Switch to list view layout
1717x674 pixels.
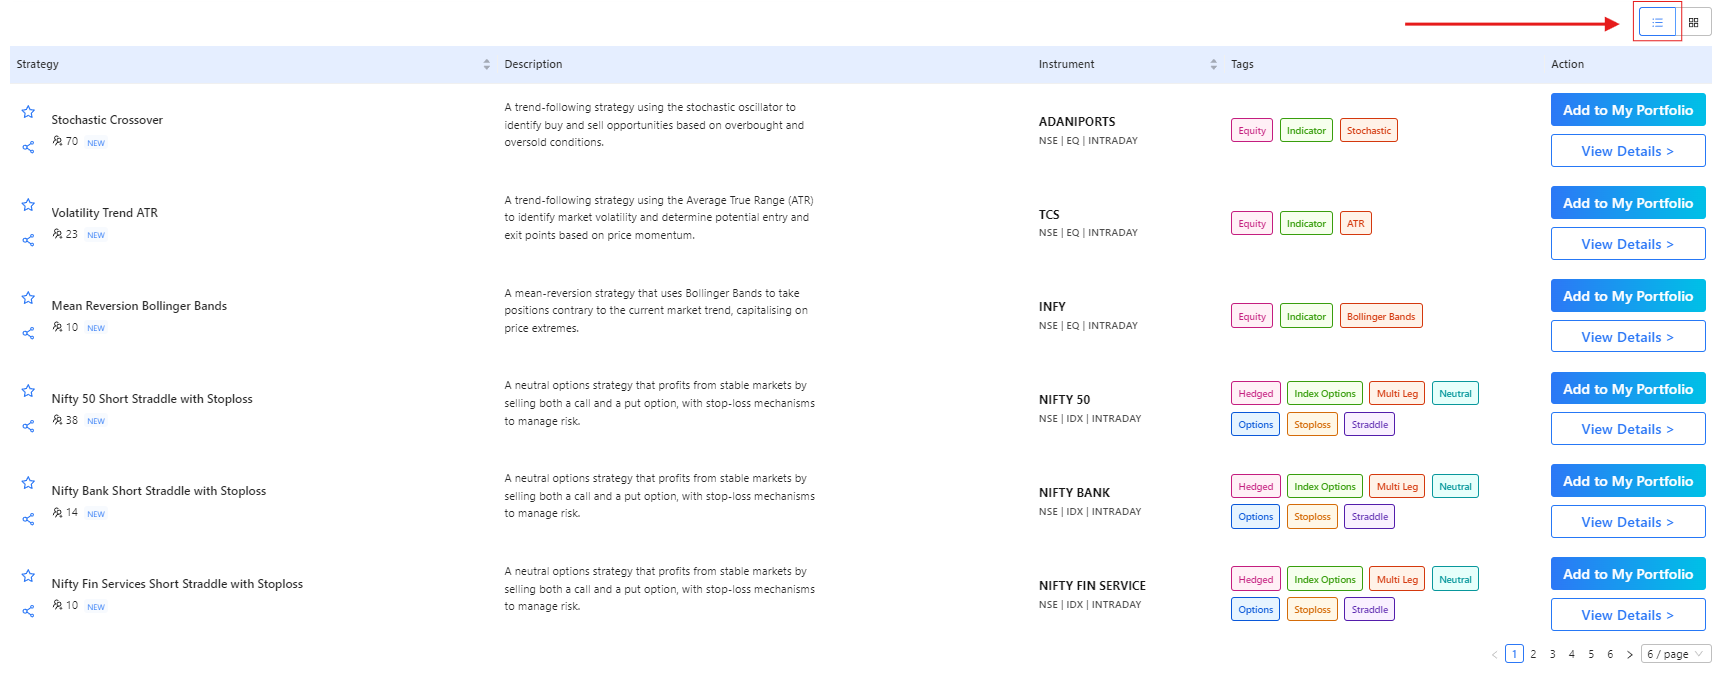1657,22
